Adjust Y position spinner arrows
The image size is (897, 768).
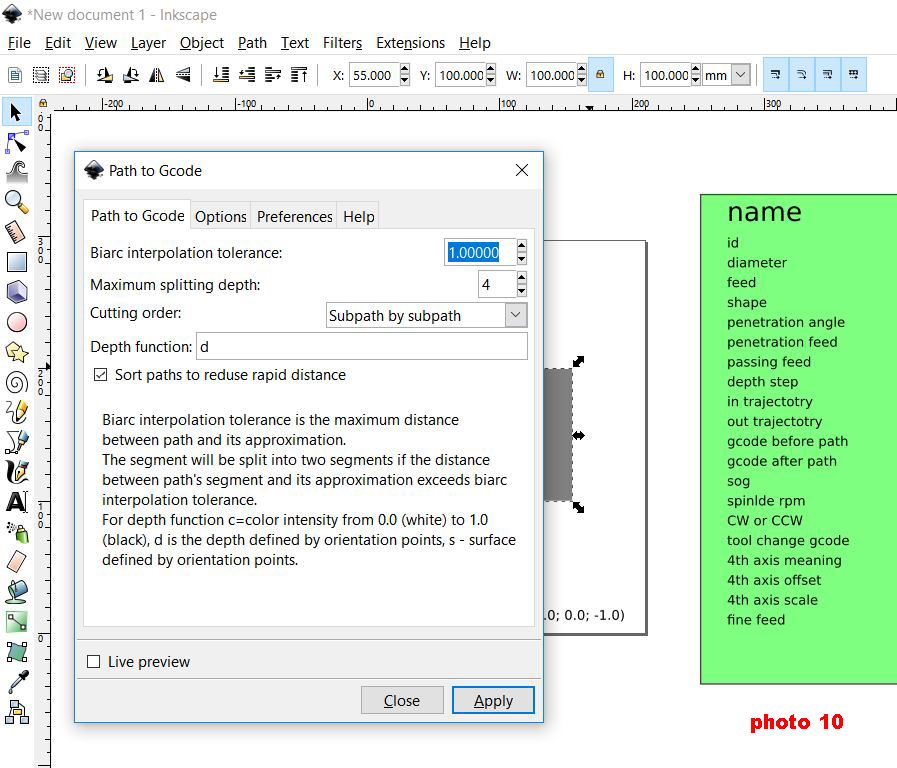490,75
